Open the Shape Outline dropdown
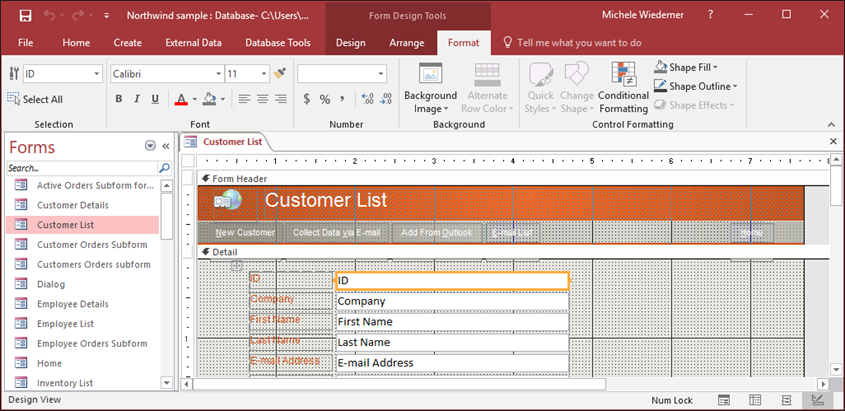The width and height of the screenshot is (845, 411). coord(695,86)
